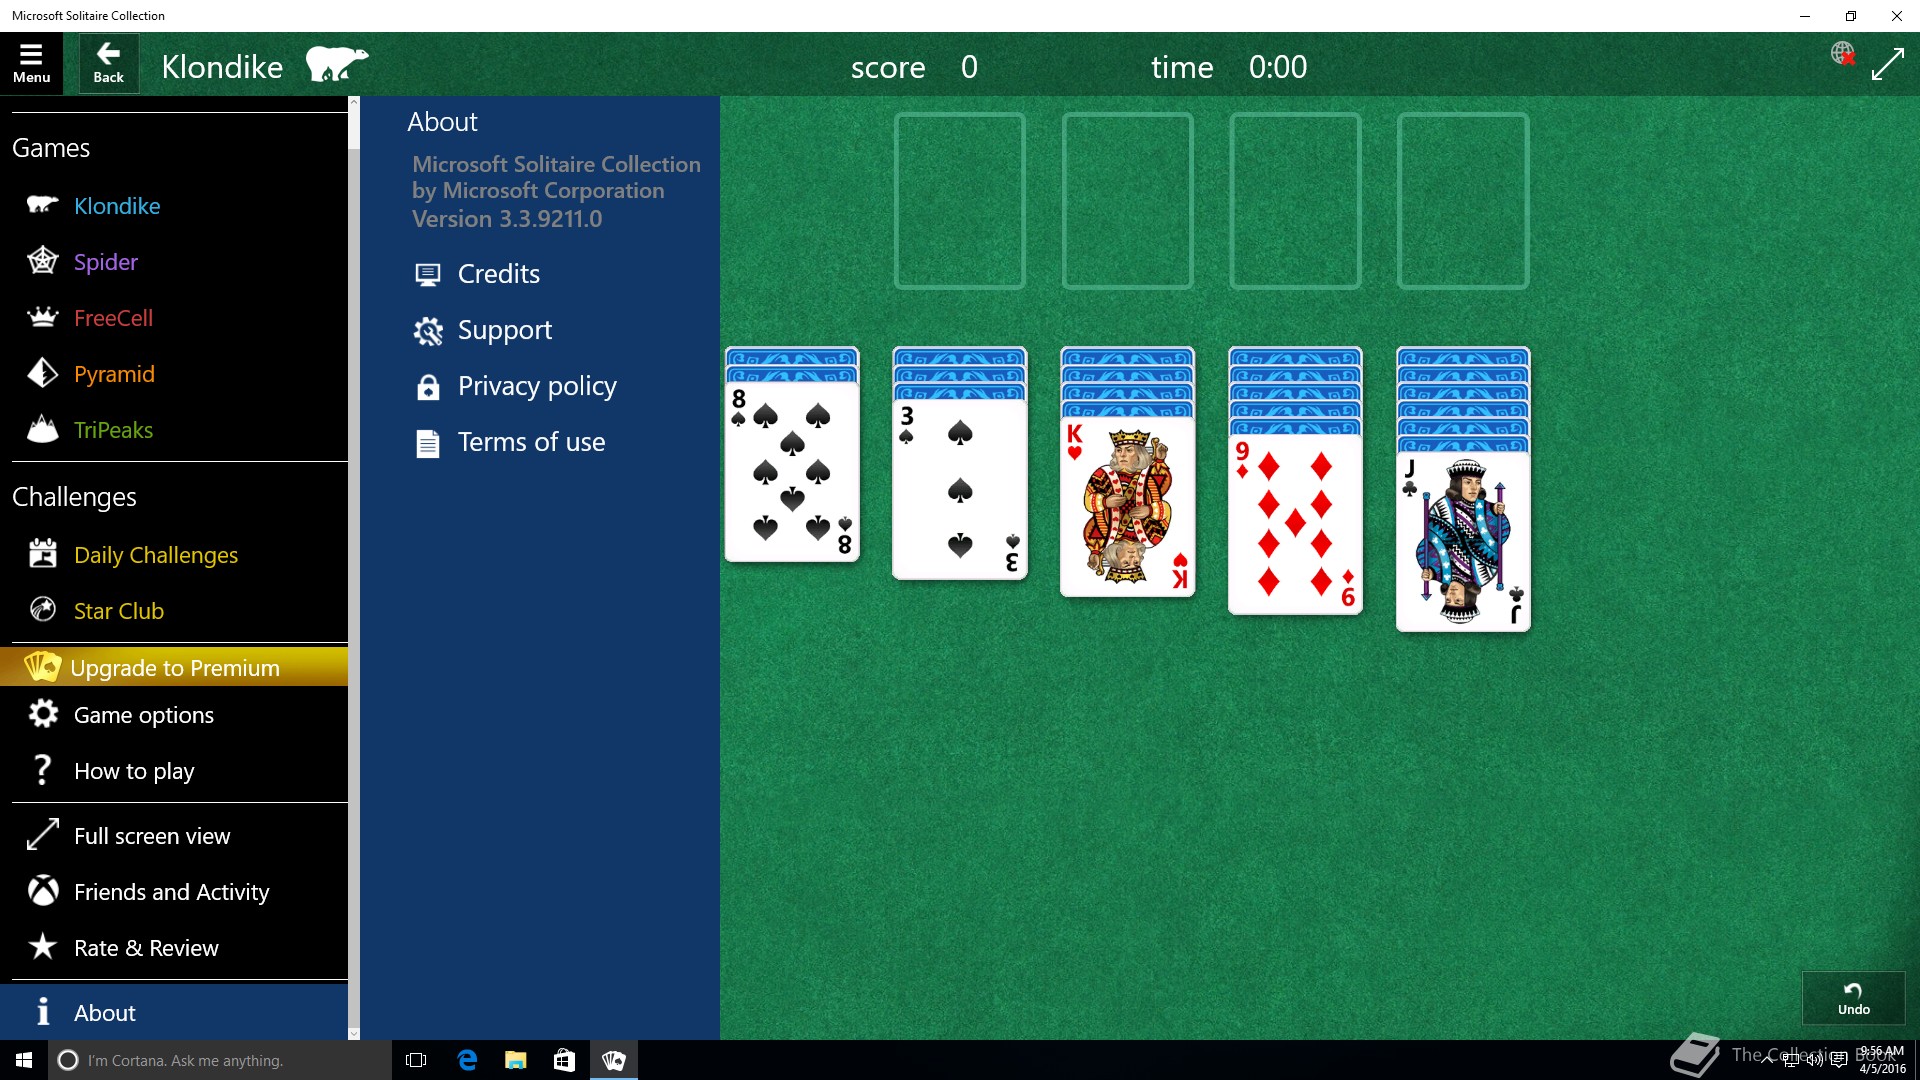Image resolution: width=1920 pixels, height=1080 pixels.
Task: Click the How to play question mark icon
Action: (x=42, y=770)
